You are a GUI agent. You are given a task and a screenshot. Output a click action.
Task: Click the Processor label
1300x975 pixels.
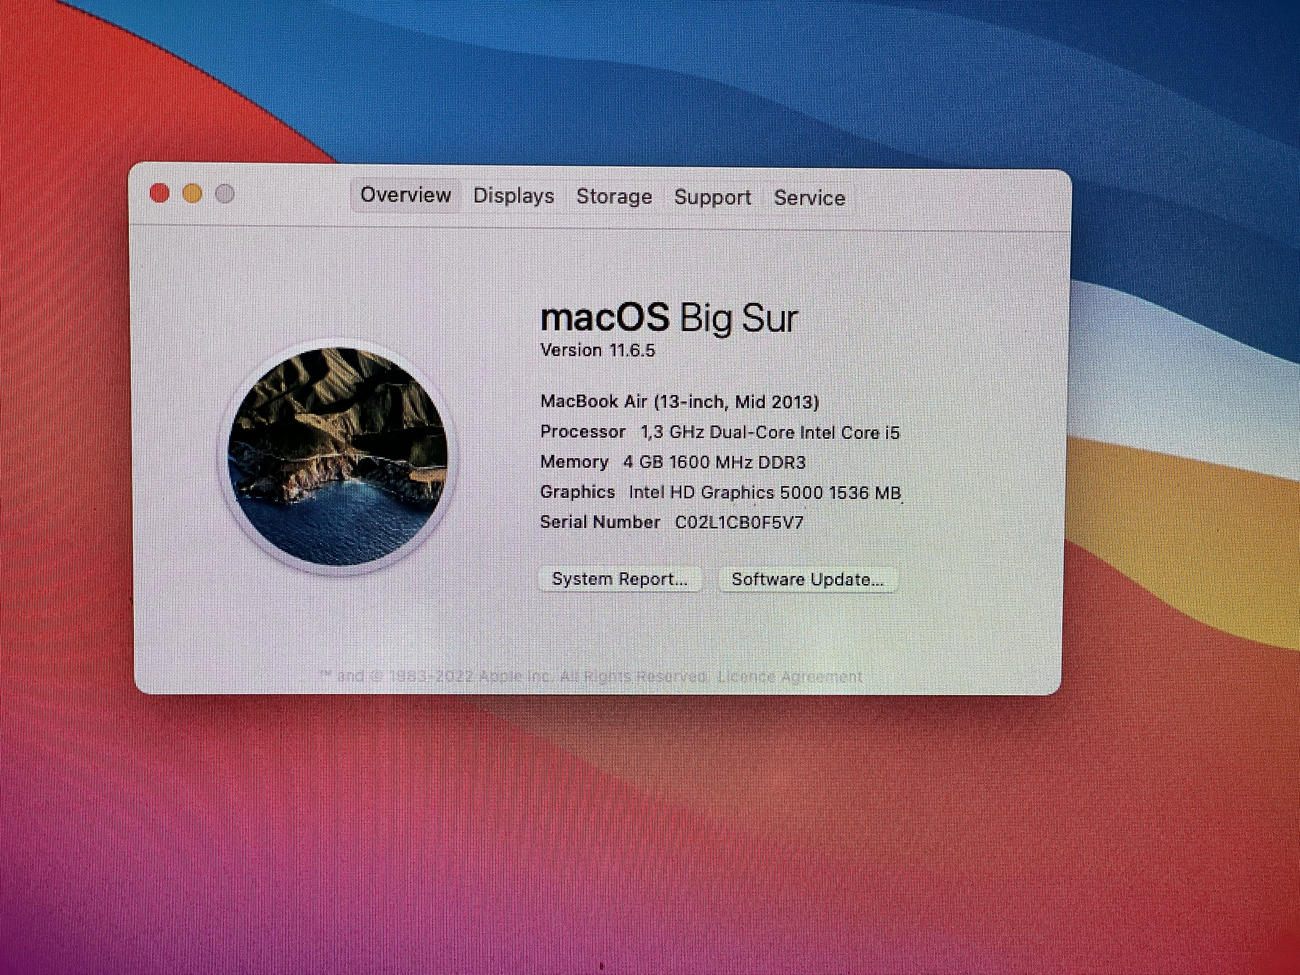pos(582,432)
